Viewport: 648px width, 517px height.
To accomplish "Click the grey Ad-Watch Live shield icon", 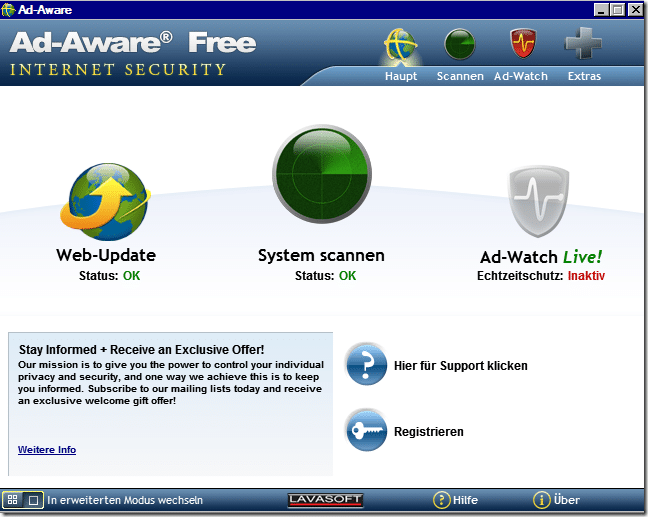I will click(x=539, y=201).
